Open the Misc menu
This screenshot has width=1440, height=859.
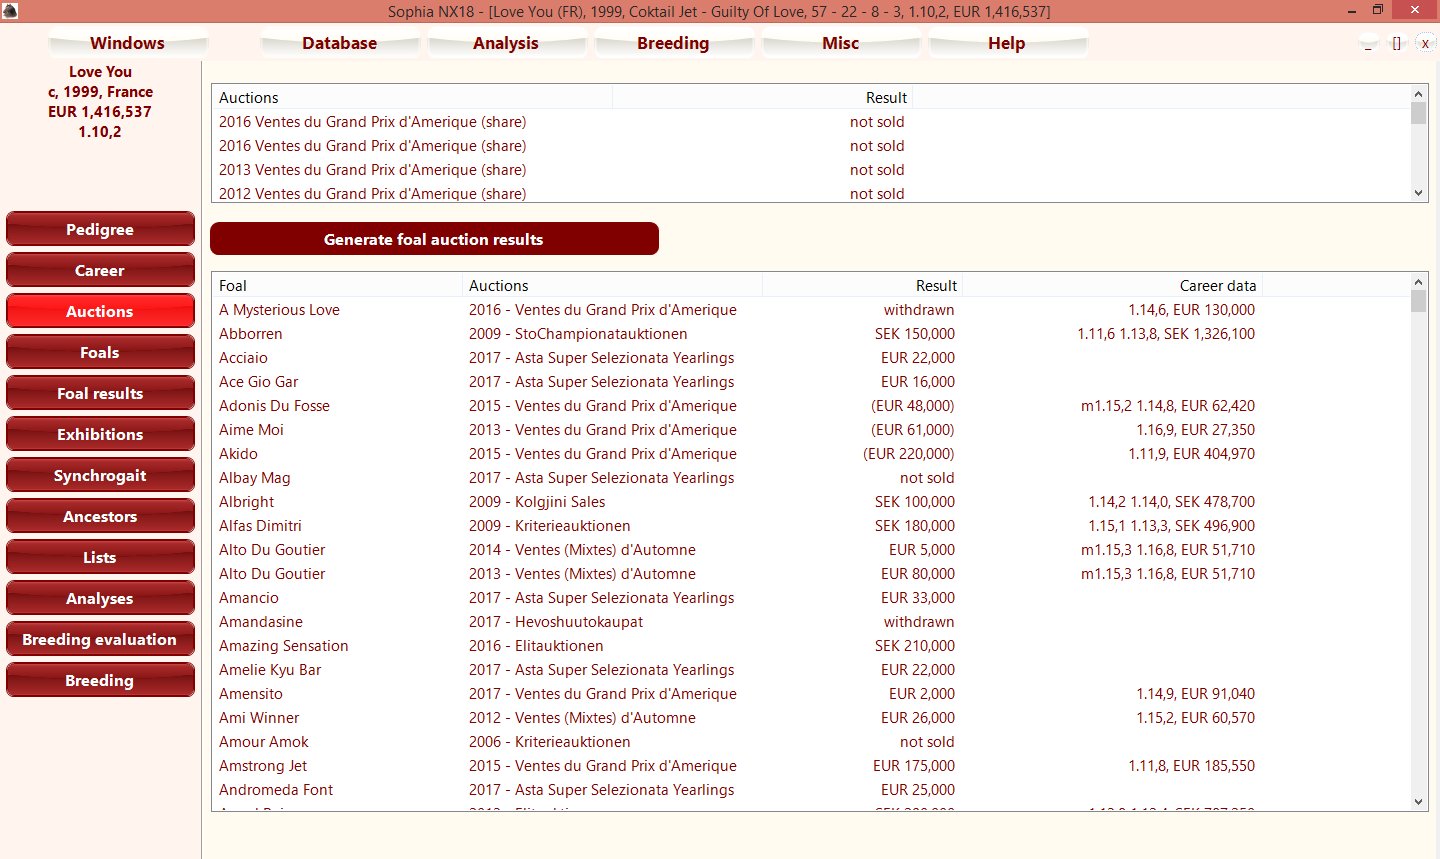point(841,43)
